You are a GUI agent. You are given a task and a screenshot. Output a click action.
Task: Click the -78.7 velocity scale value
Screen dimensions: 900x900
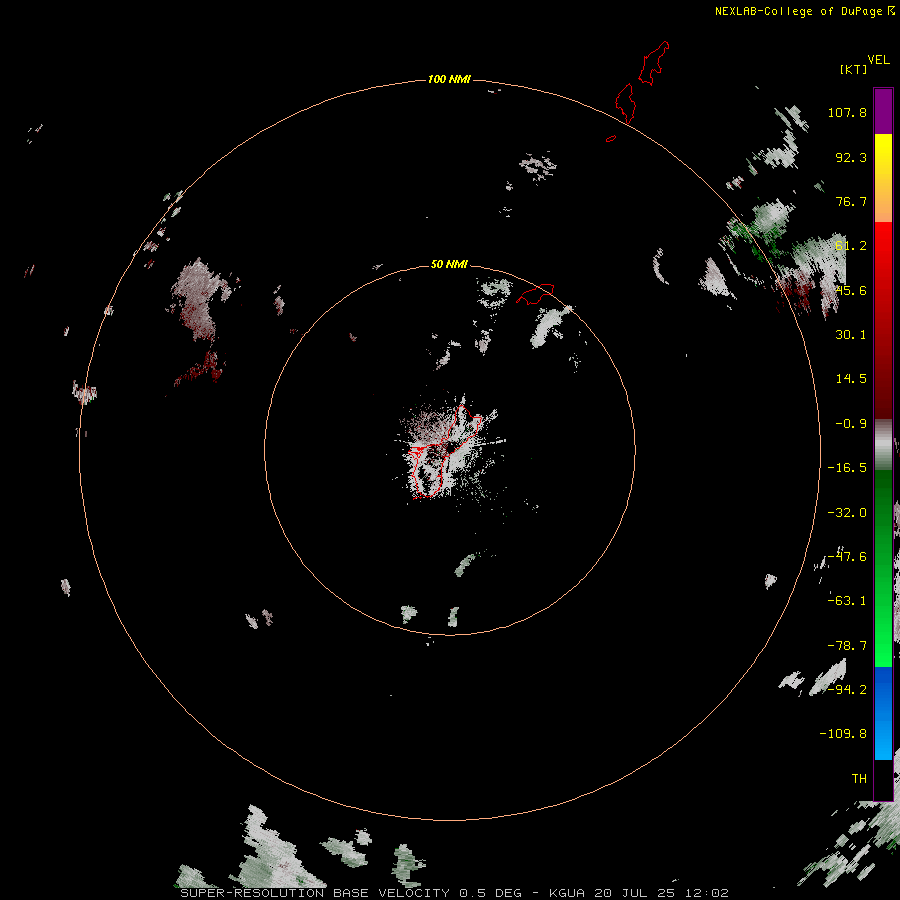[x=847, y=646]
